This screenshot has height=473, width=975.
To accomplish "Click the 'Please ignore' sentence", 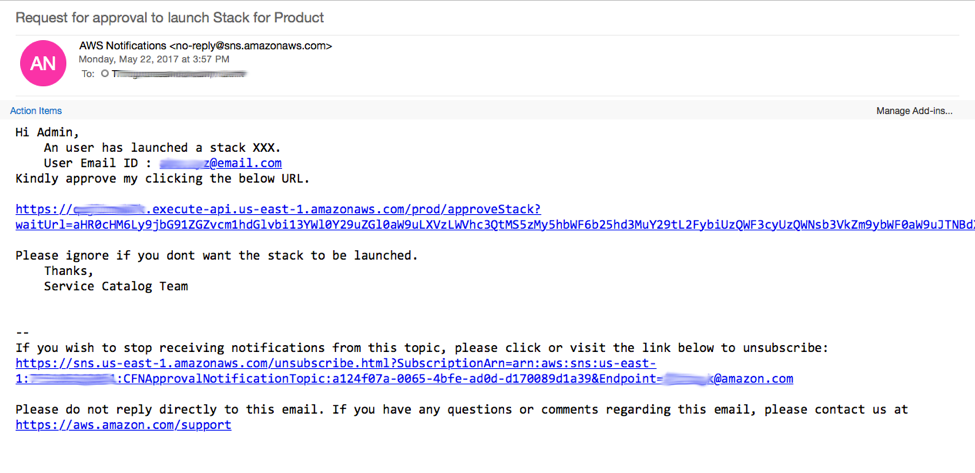I will [x=216, y=255].
